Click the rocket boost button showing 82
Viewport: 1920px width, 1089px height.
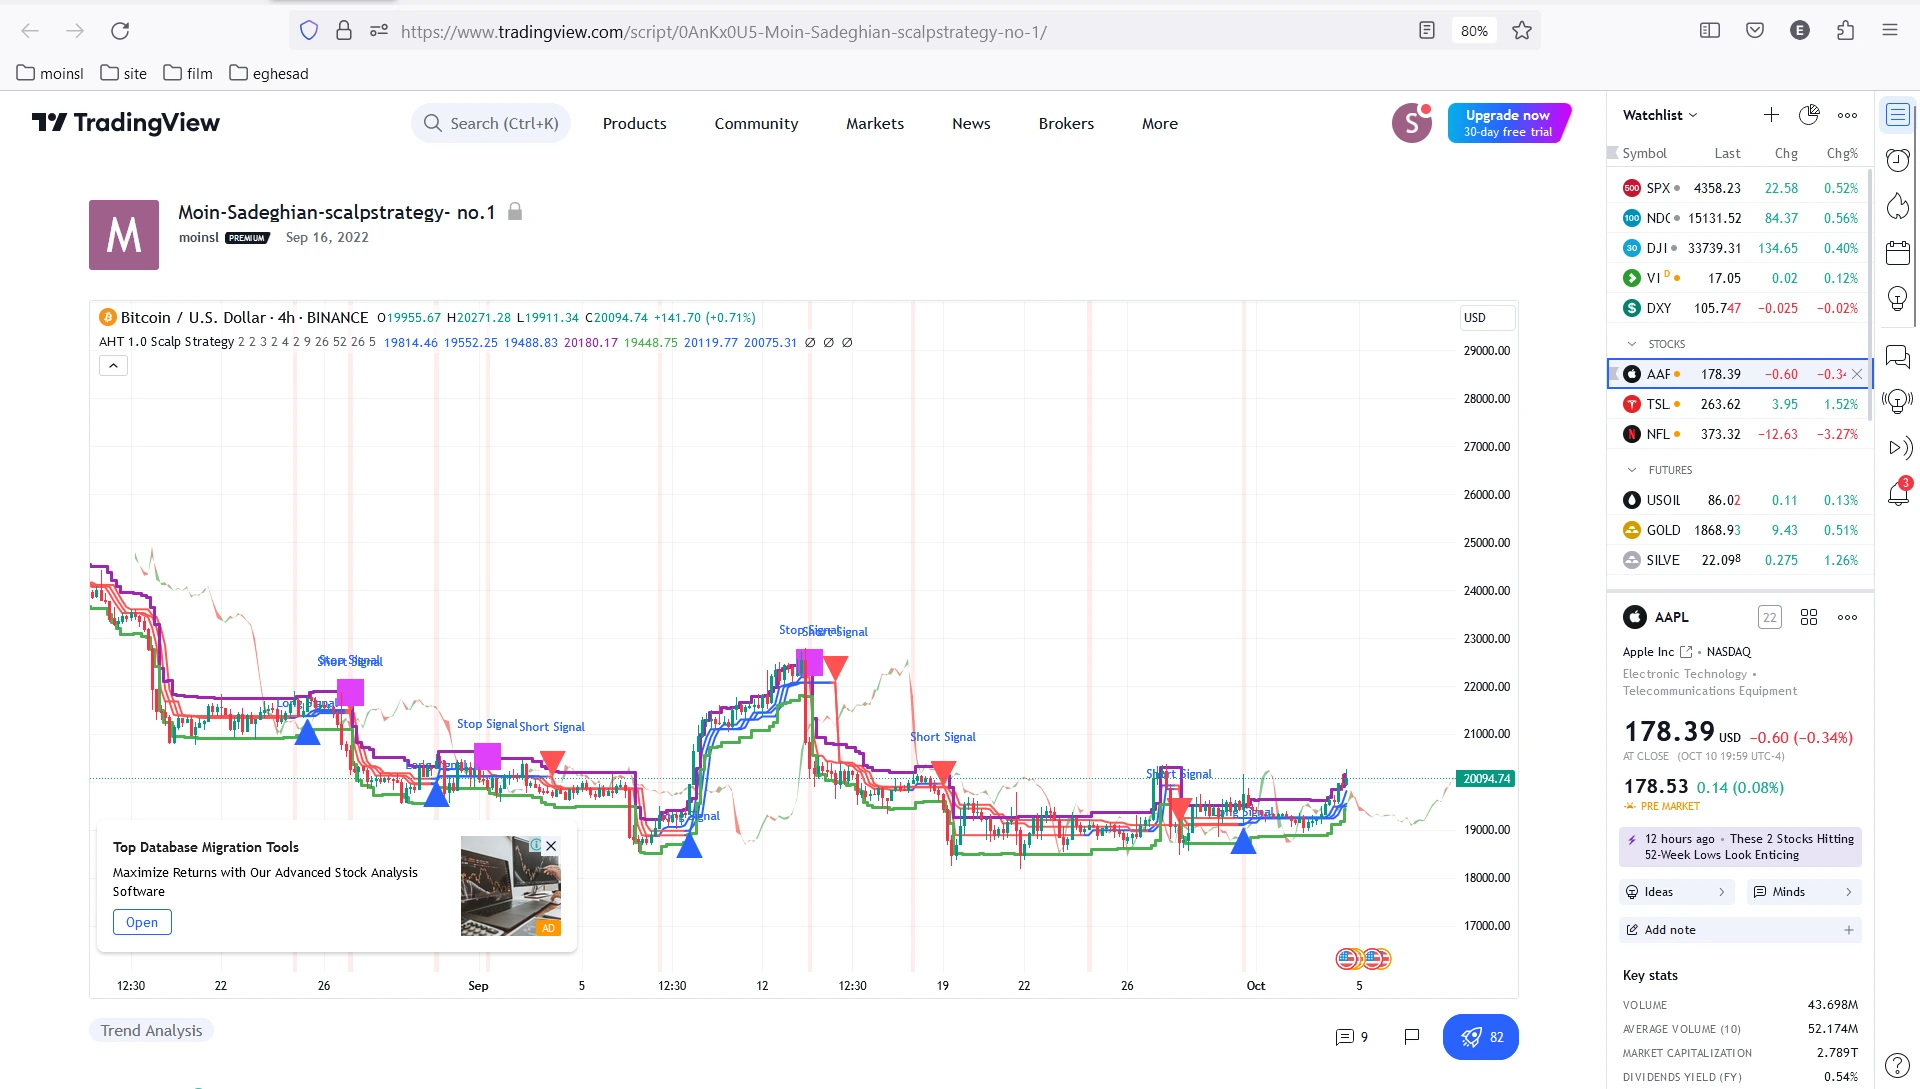point(1481,1037)
